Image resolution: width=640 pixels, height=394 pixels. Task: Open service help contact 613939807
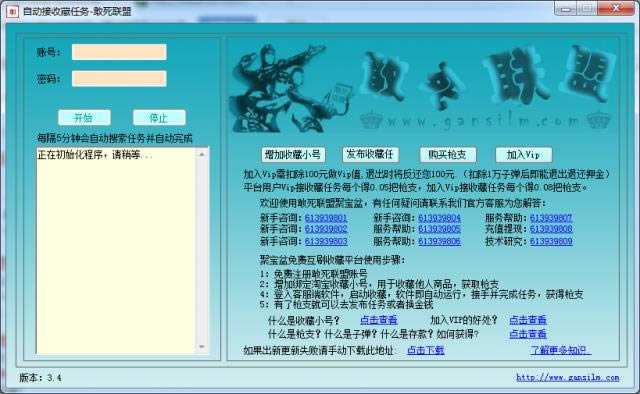tap(551, 218)
